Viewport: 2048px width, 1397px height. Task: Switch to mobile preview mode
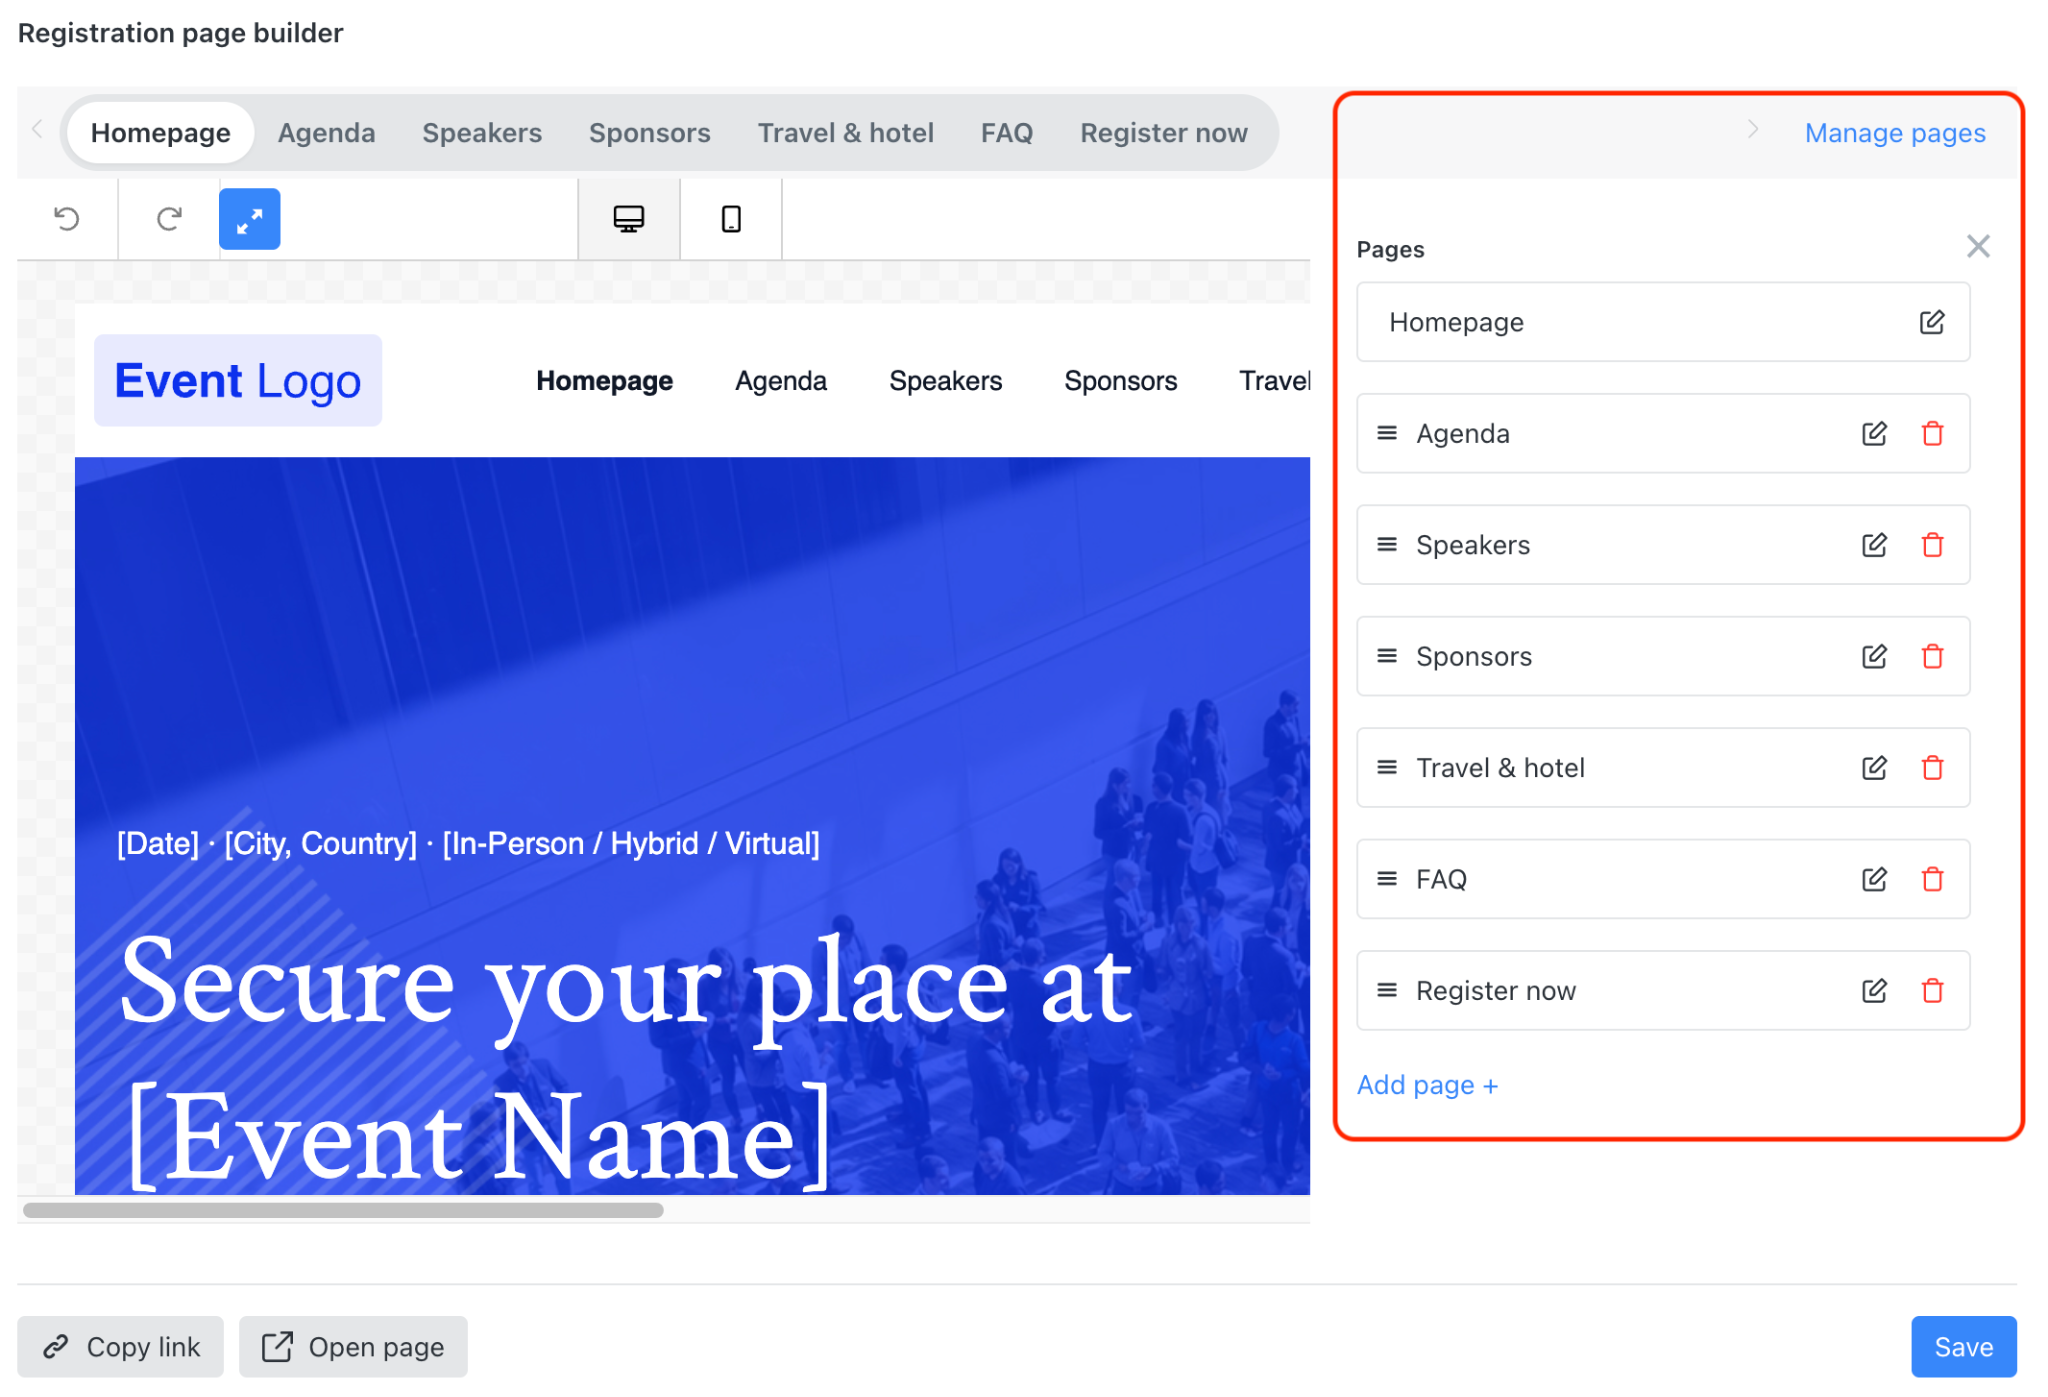tap(731, 219)
